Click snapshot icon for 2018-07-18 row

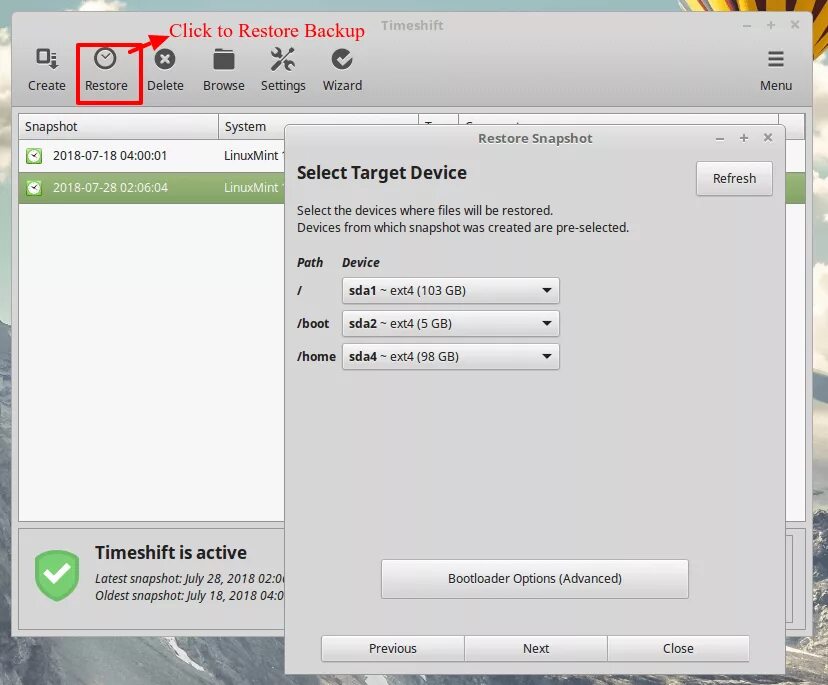(x=34, y=156)
